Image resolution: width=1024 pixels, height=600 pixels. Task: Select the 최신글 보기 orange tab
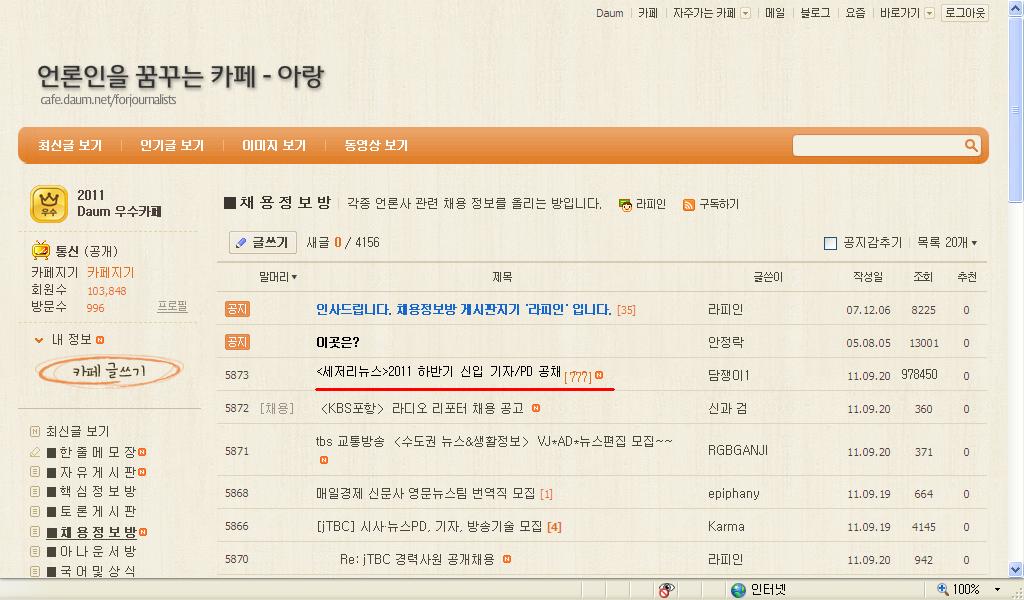(x=70, y=146)
